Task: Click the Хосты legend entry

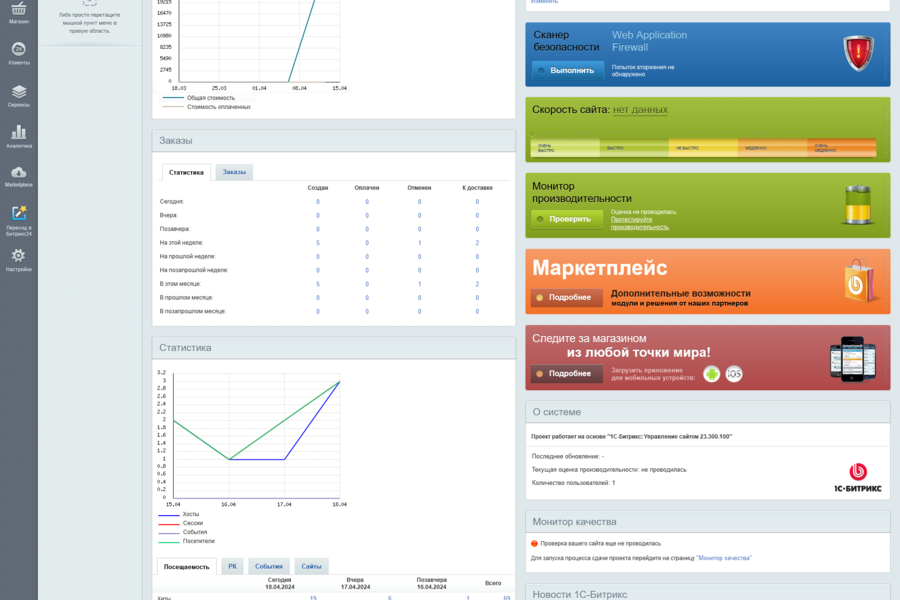Action: 179,514
